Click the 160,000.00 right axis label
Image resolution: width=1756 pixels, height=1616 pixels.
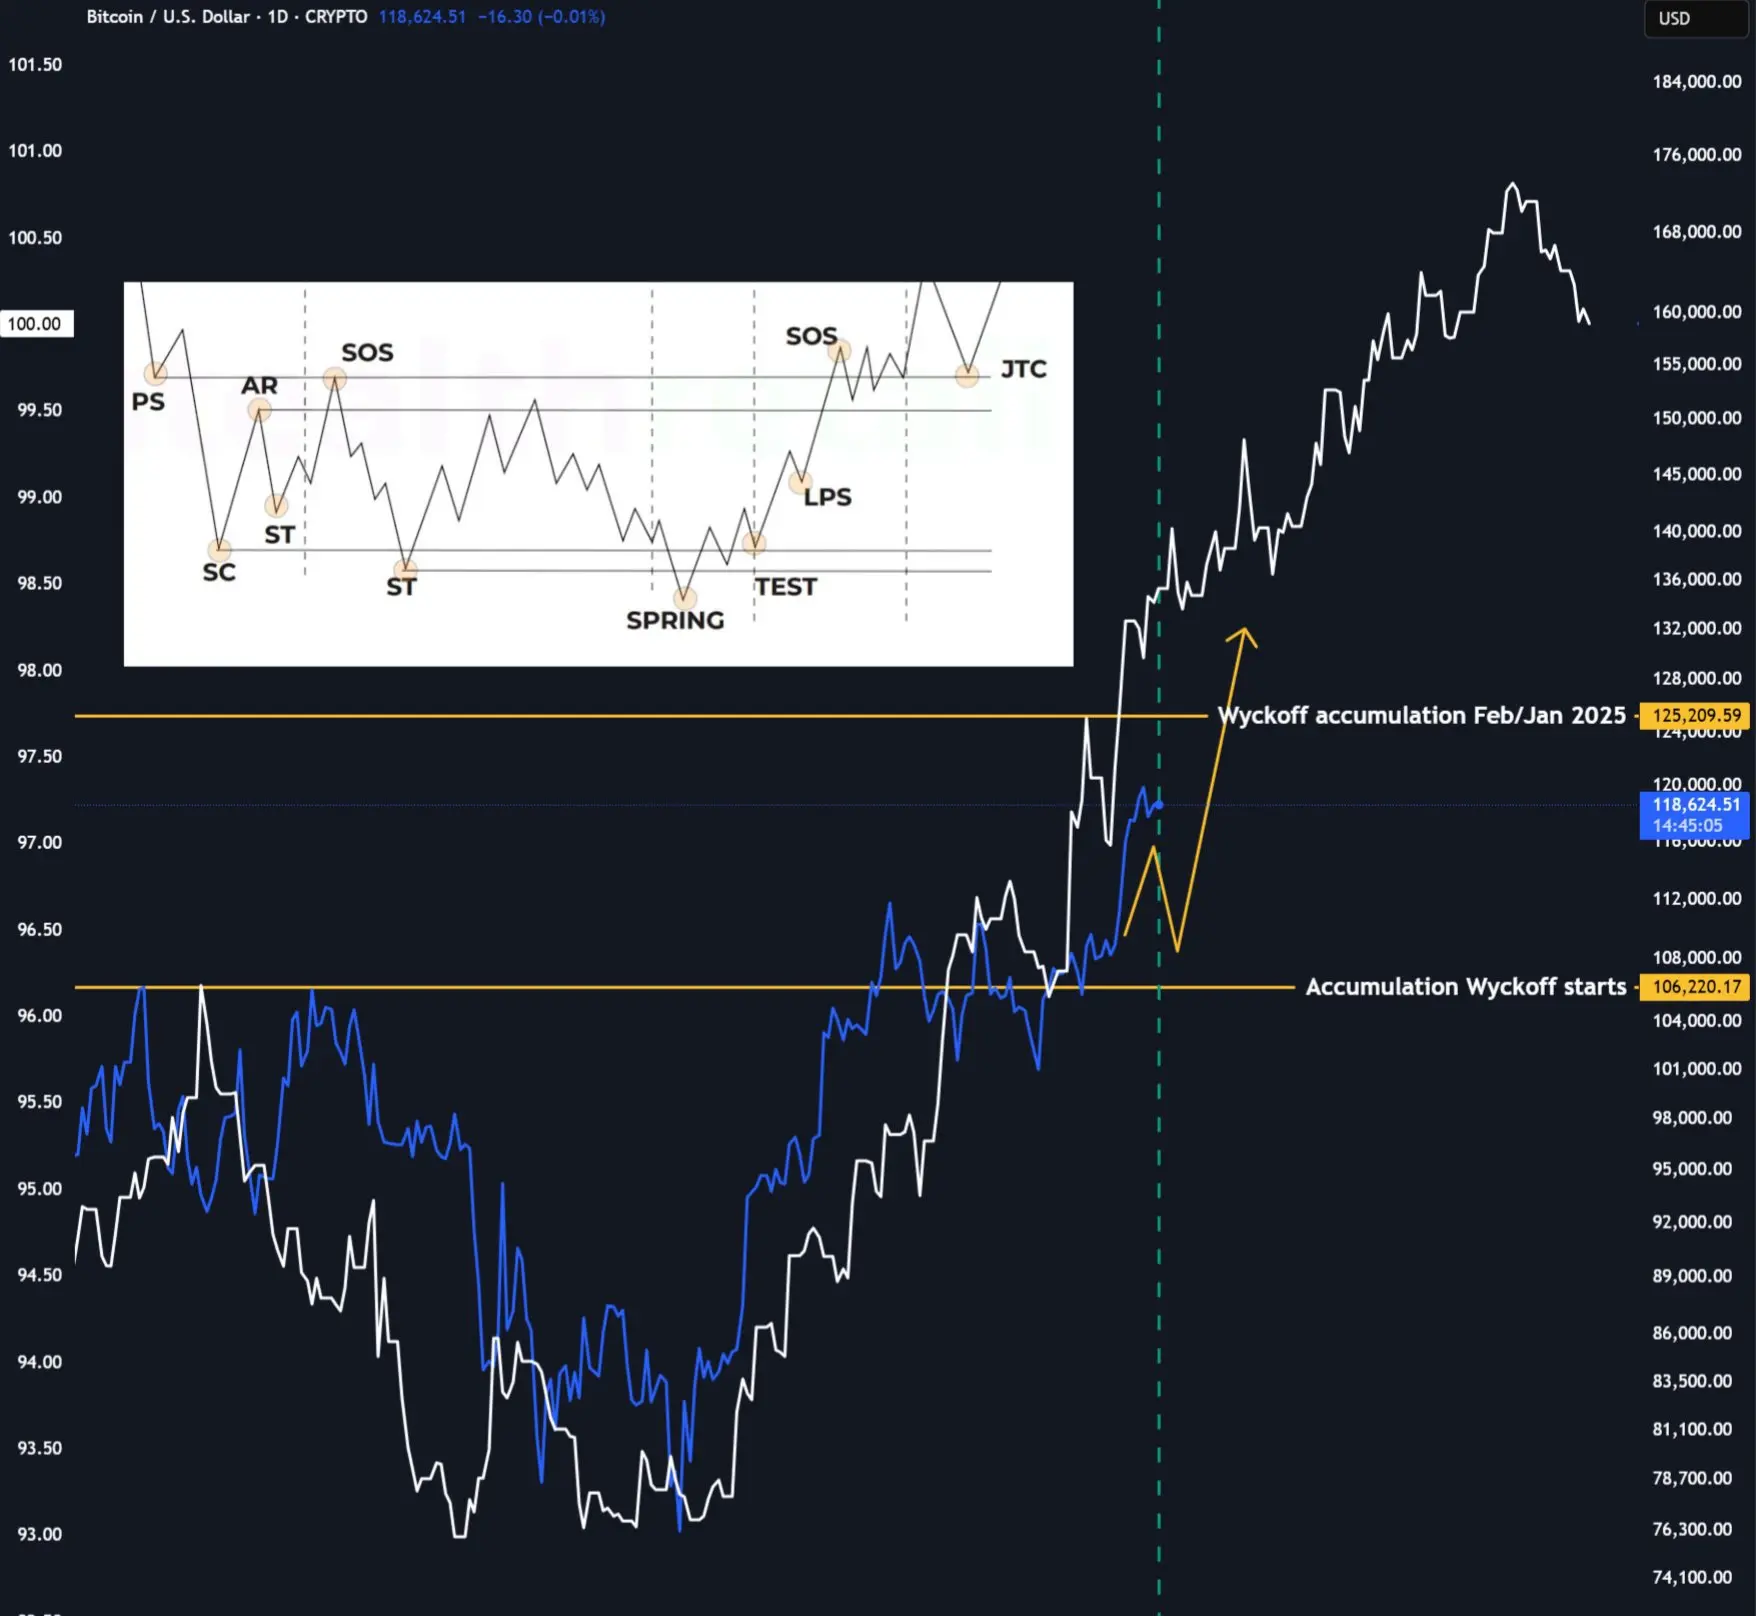[x=1697, y=312]
